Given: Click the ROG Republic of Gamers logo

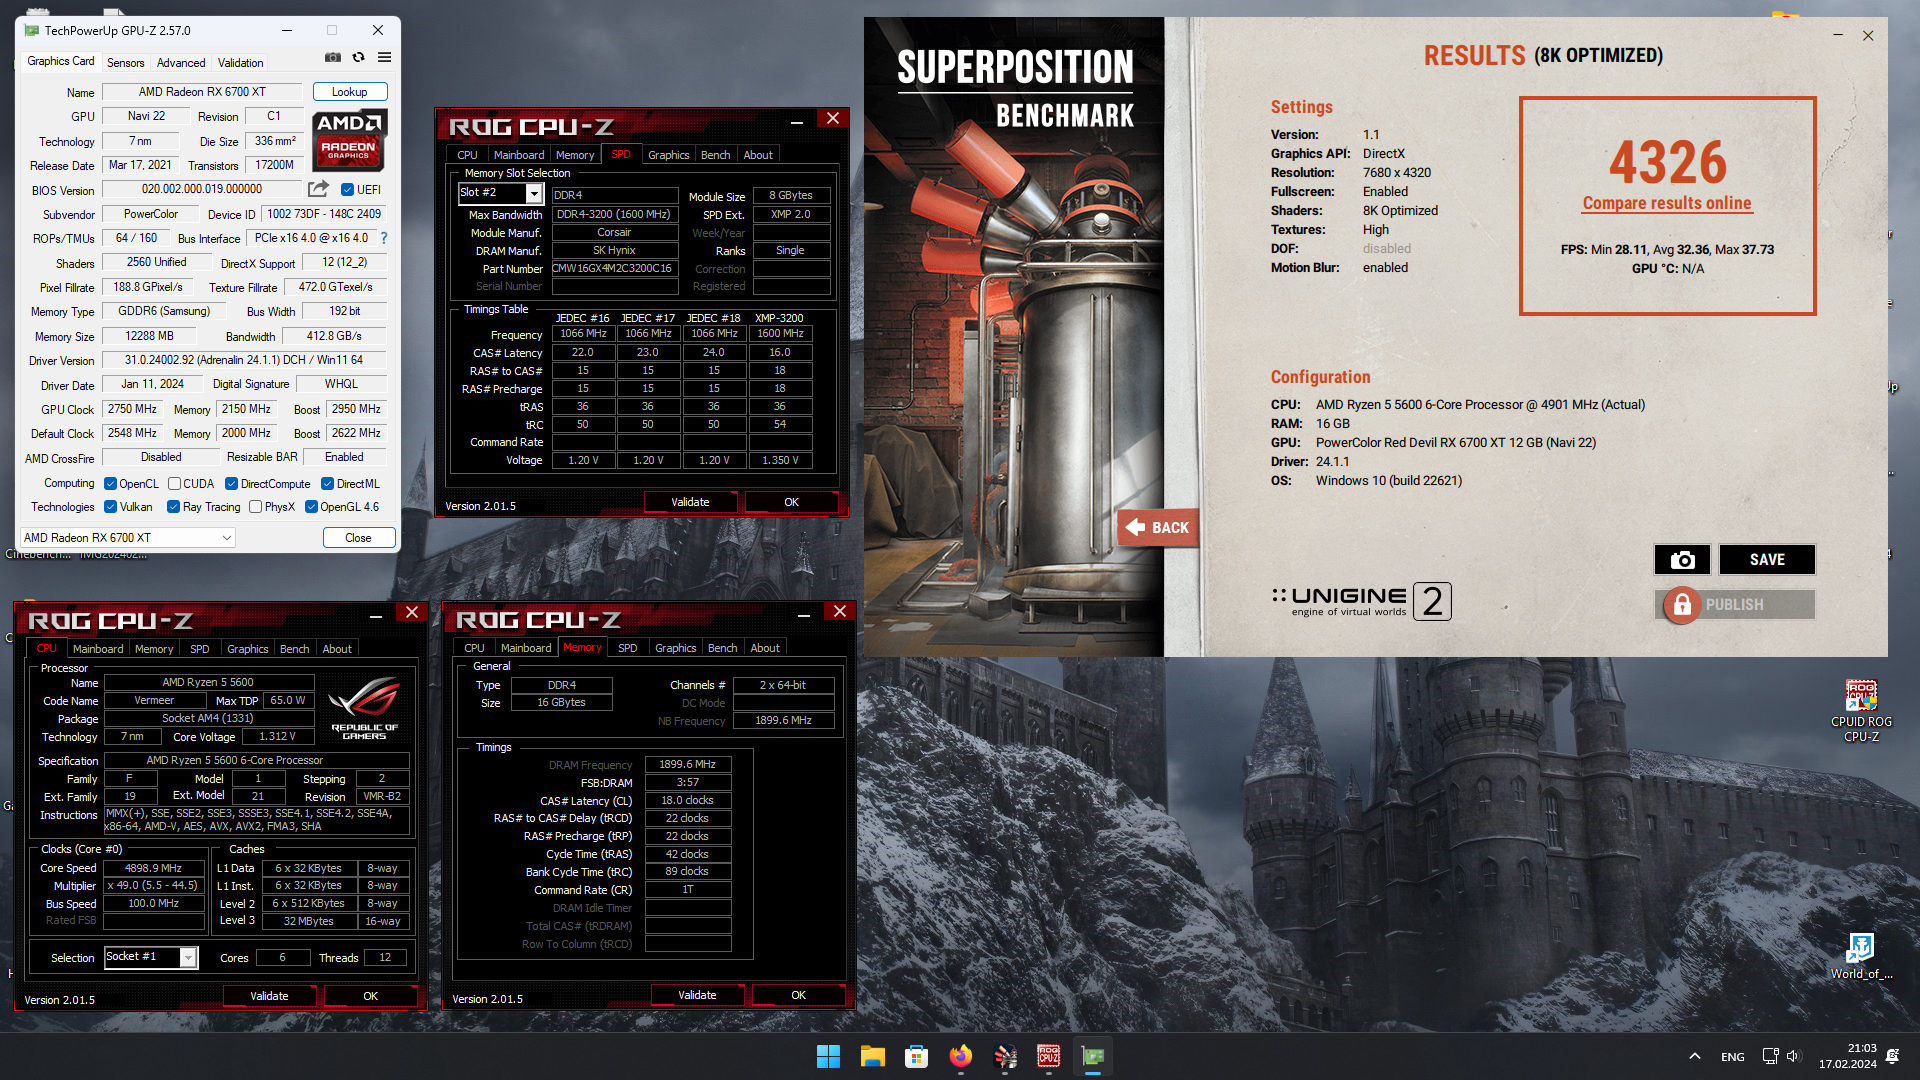Looking at the screenshot, I should click(364, 708).
